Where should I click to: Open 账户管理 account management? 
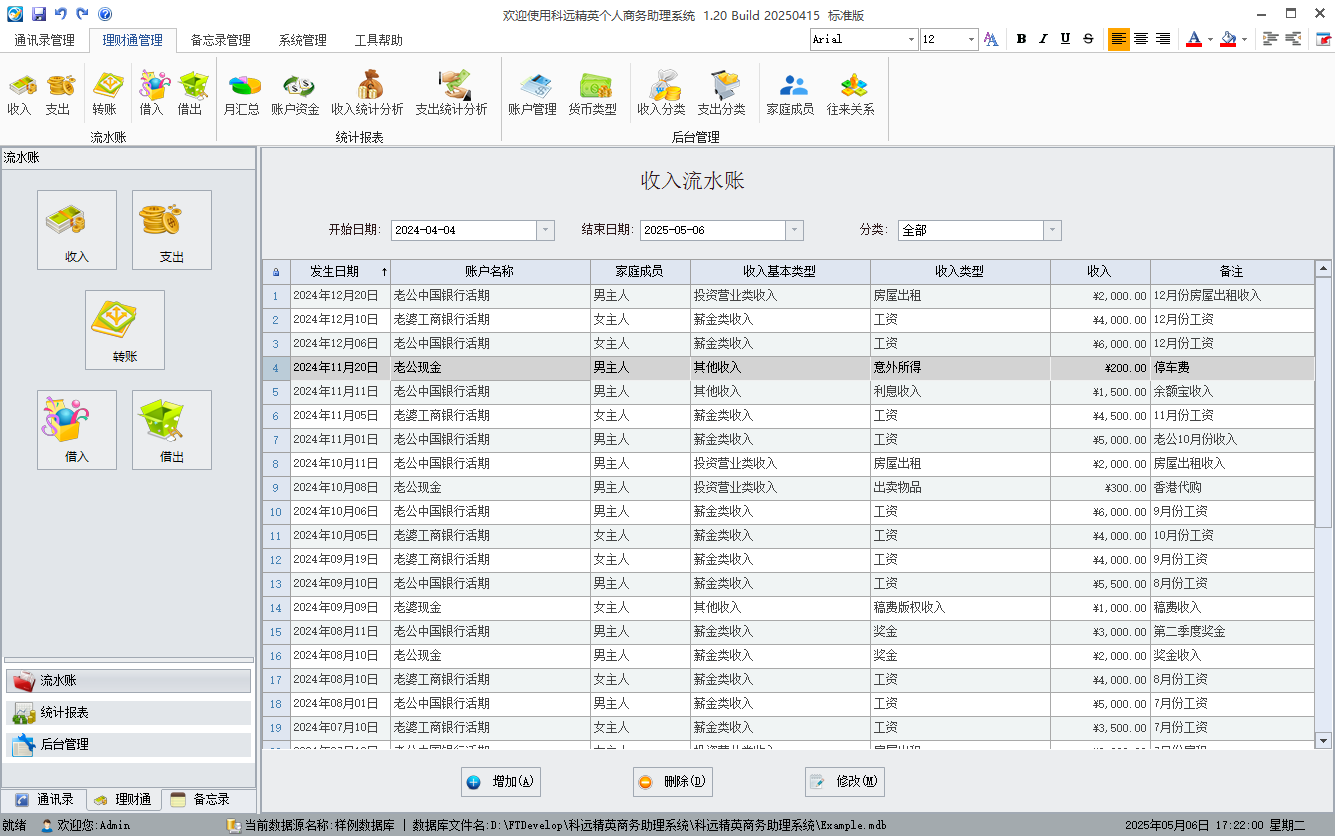(532, 93)
